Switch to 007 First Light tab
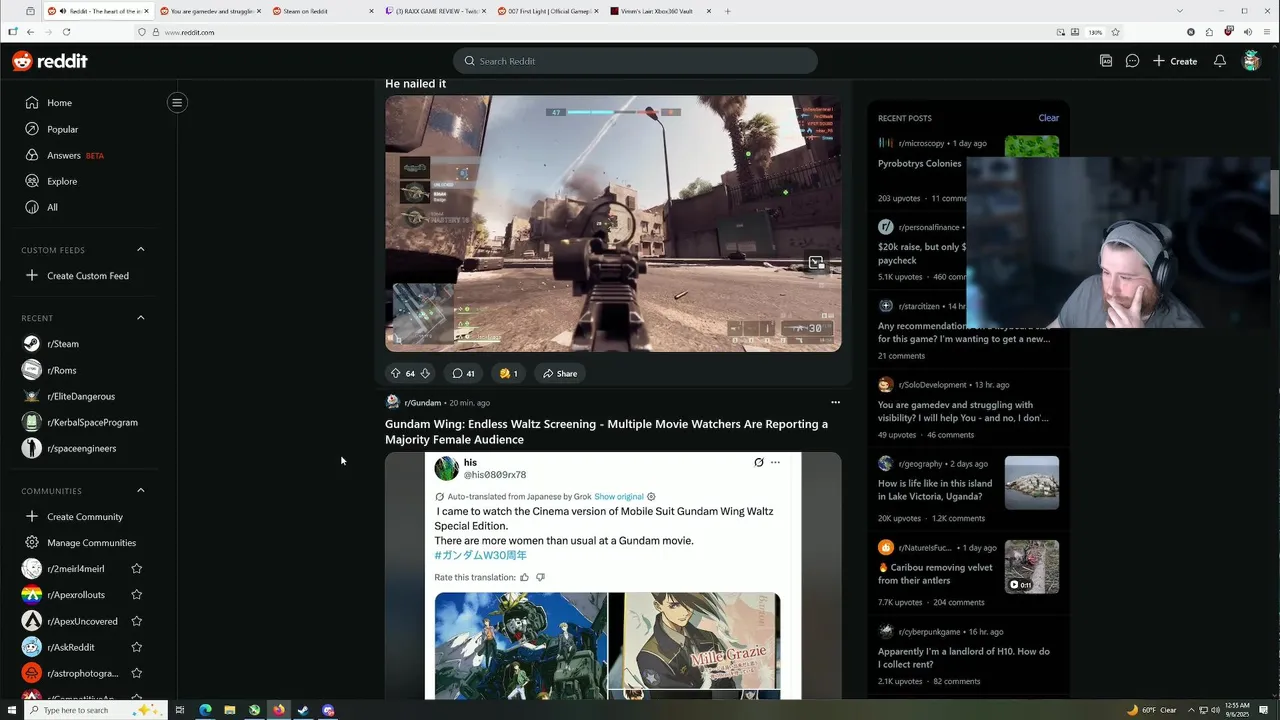 pos(548,11)
